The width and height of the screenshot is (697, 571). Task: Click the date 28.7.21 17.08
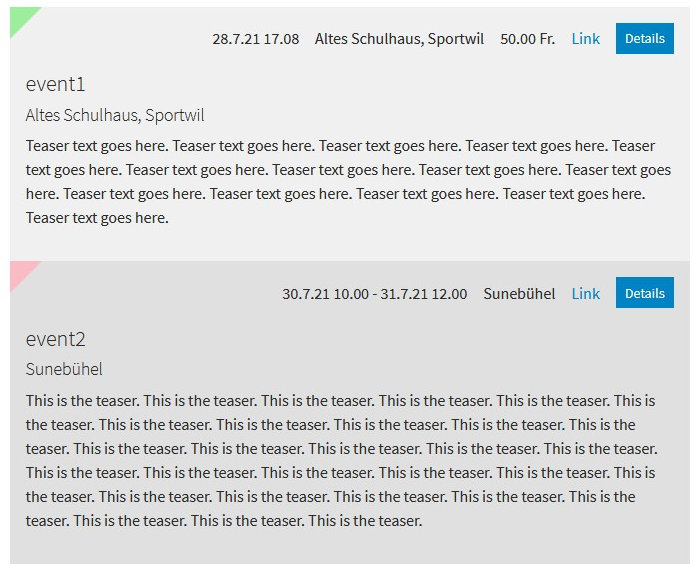(256, 39)
